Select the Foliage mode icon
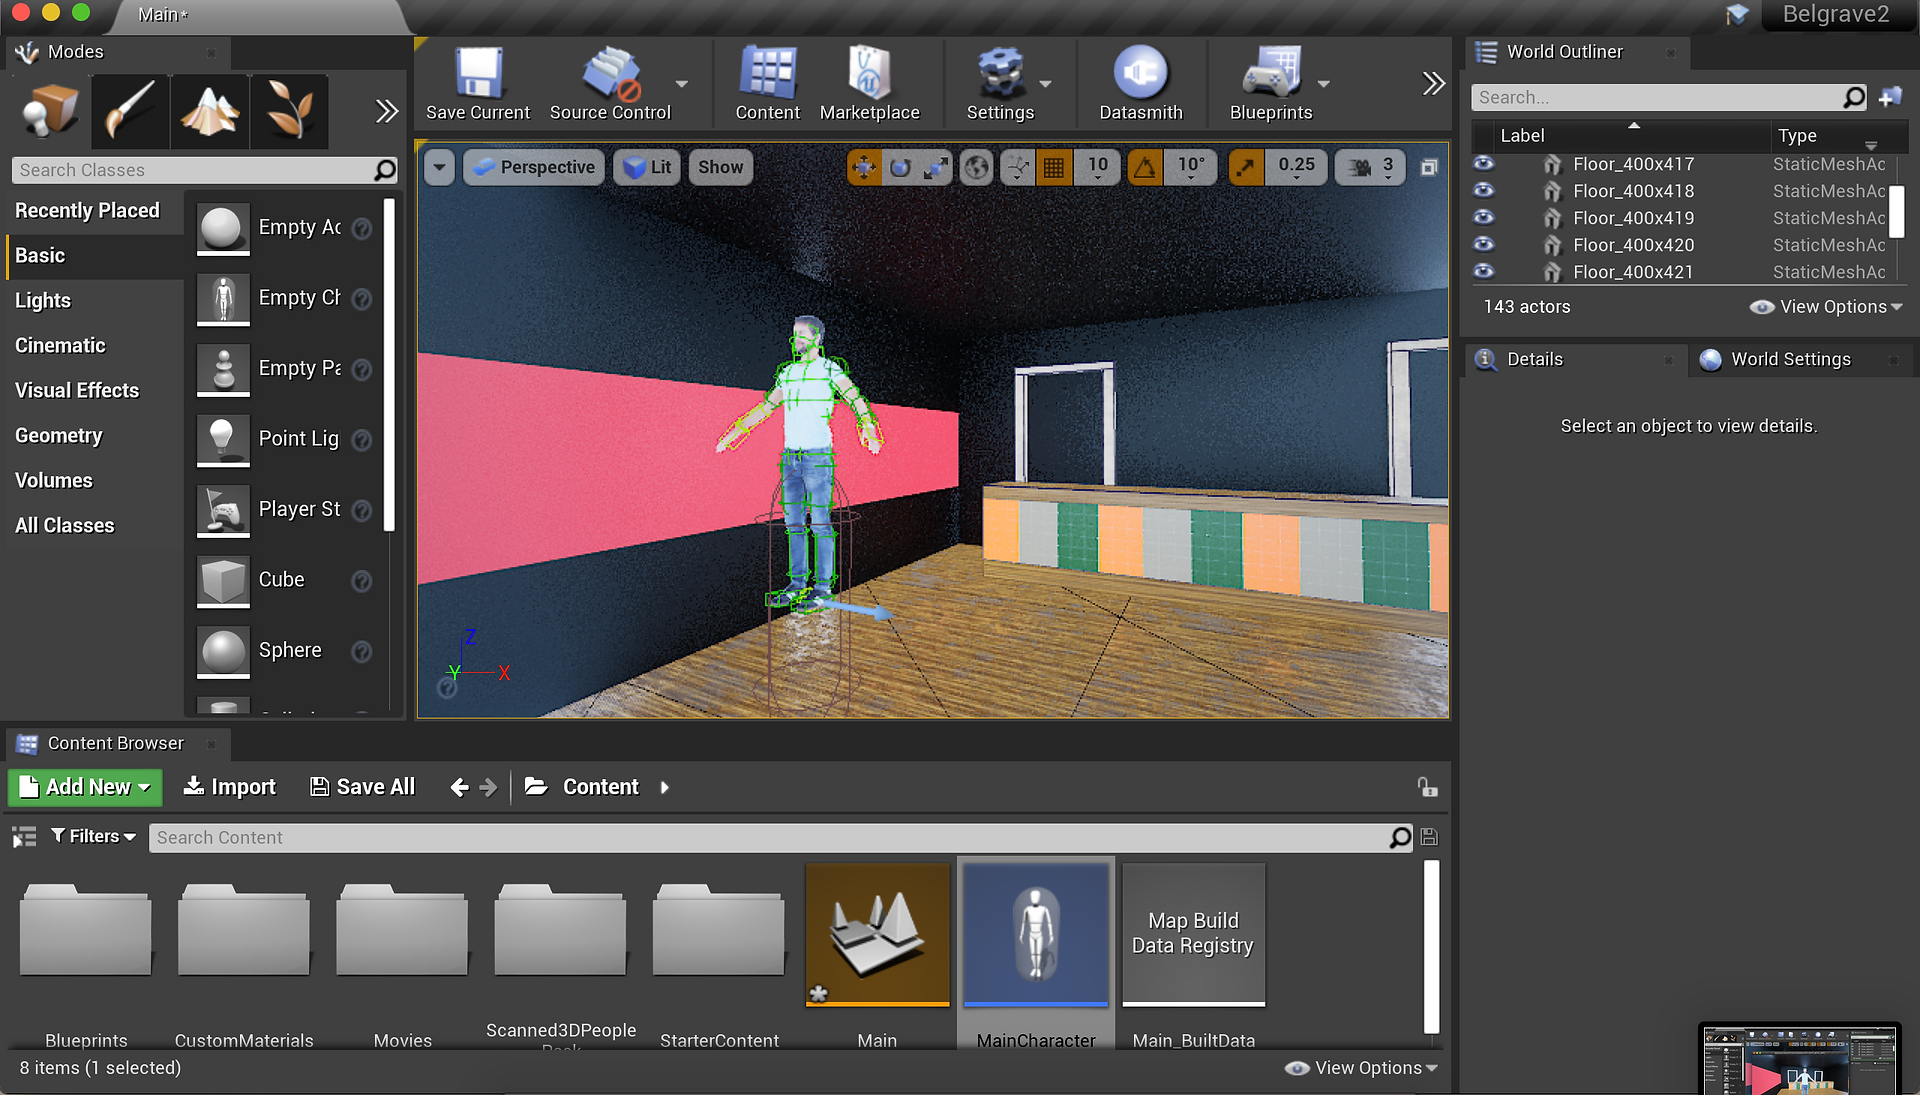1920x1095 pixels. pos(290,110)
